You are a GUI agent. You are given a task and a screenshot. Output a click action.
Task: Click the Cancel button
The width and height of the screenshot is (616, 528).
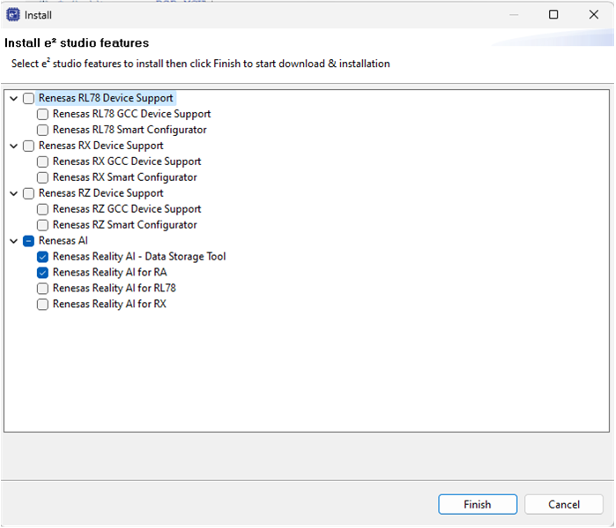point(563,505)
